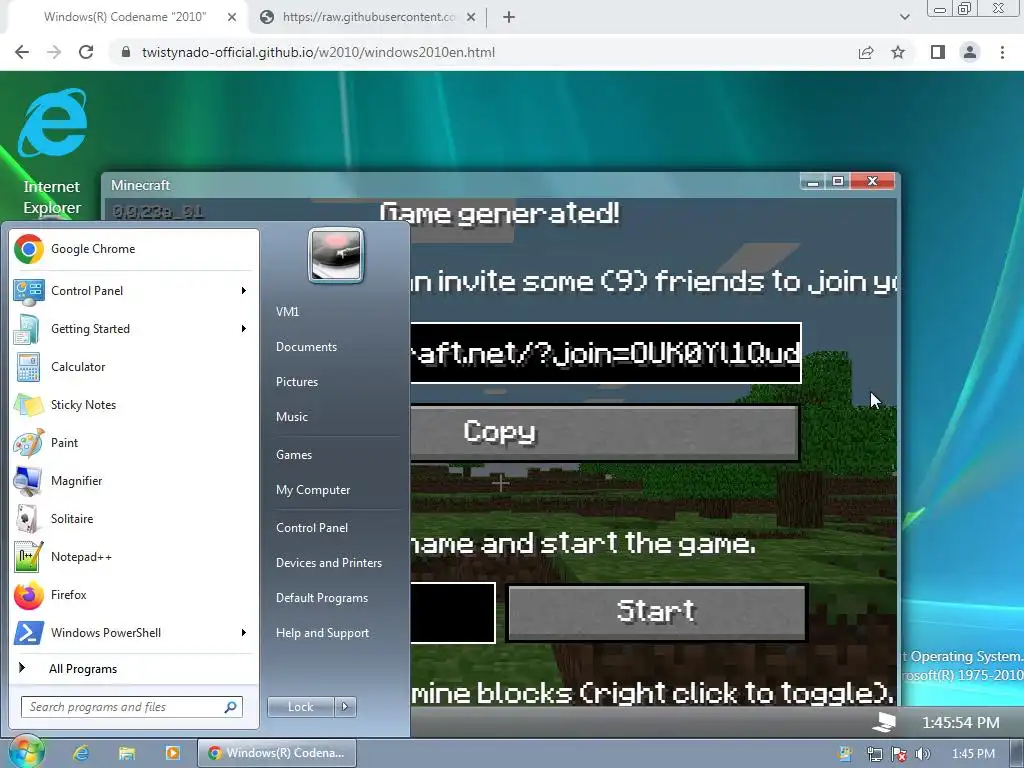Click Copy in Minecraft window
This screenshot has width=1024, height=768.
605,432
